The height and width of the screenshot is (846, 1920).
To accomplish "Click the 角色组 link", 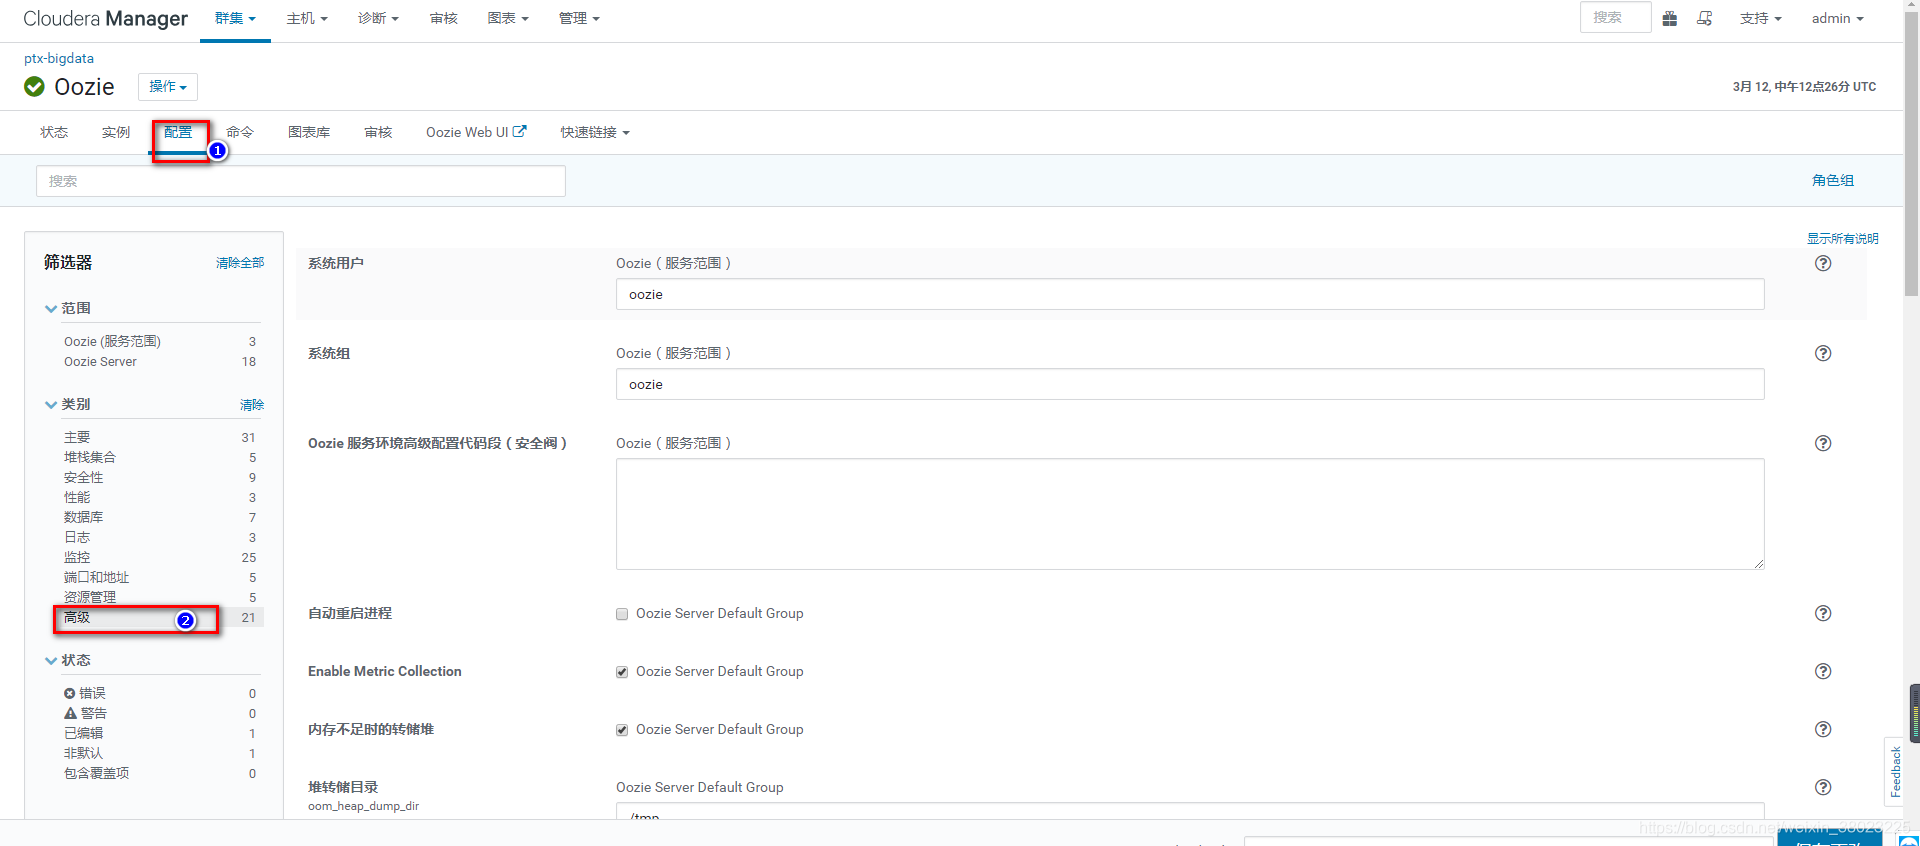I will click(x=1833, y=181).
